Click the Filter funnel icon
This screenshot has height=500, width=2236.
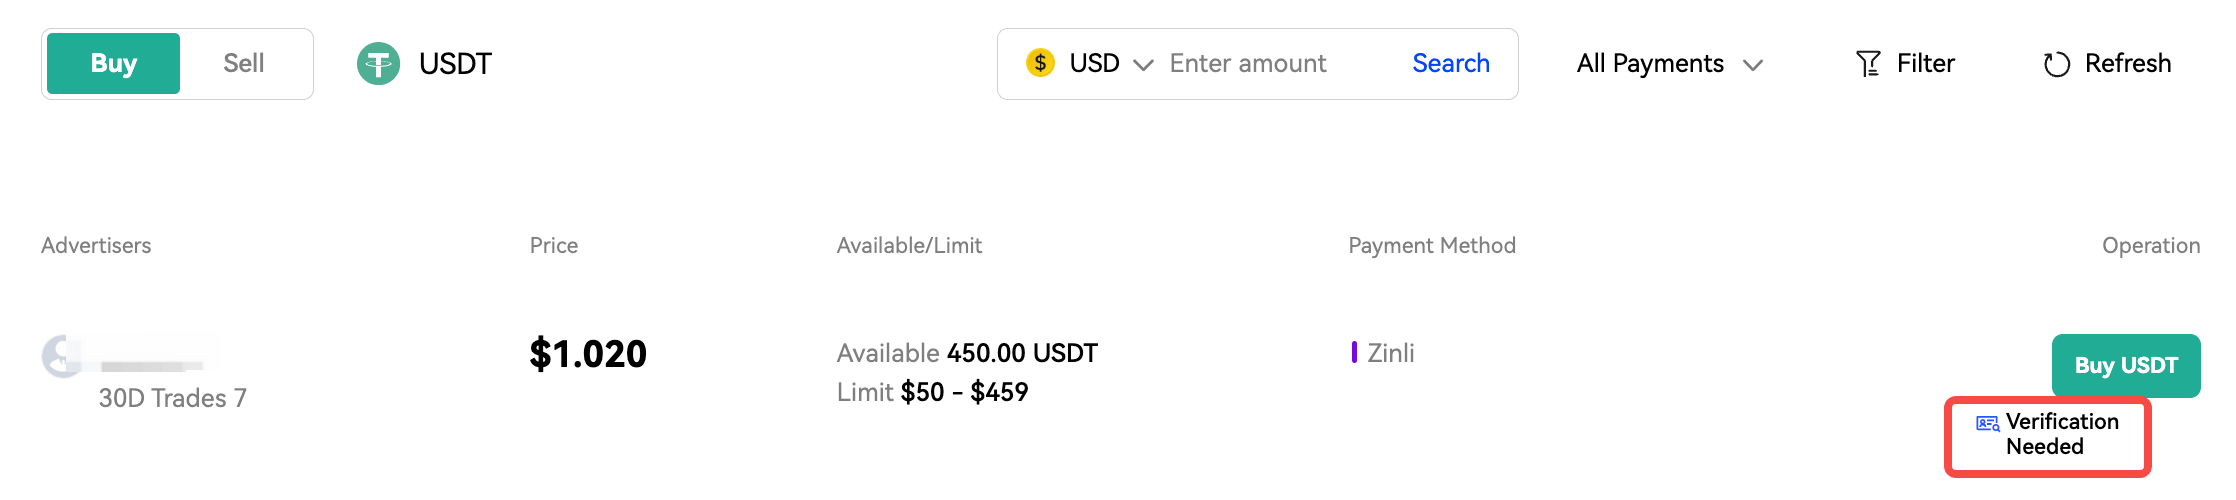pos(1867,64)
